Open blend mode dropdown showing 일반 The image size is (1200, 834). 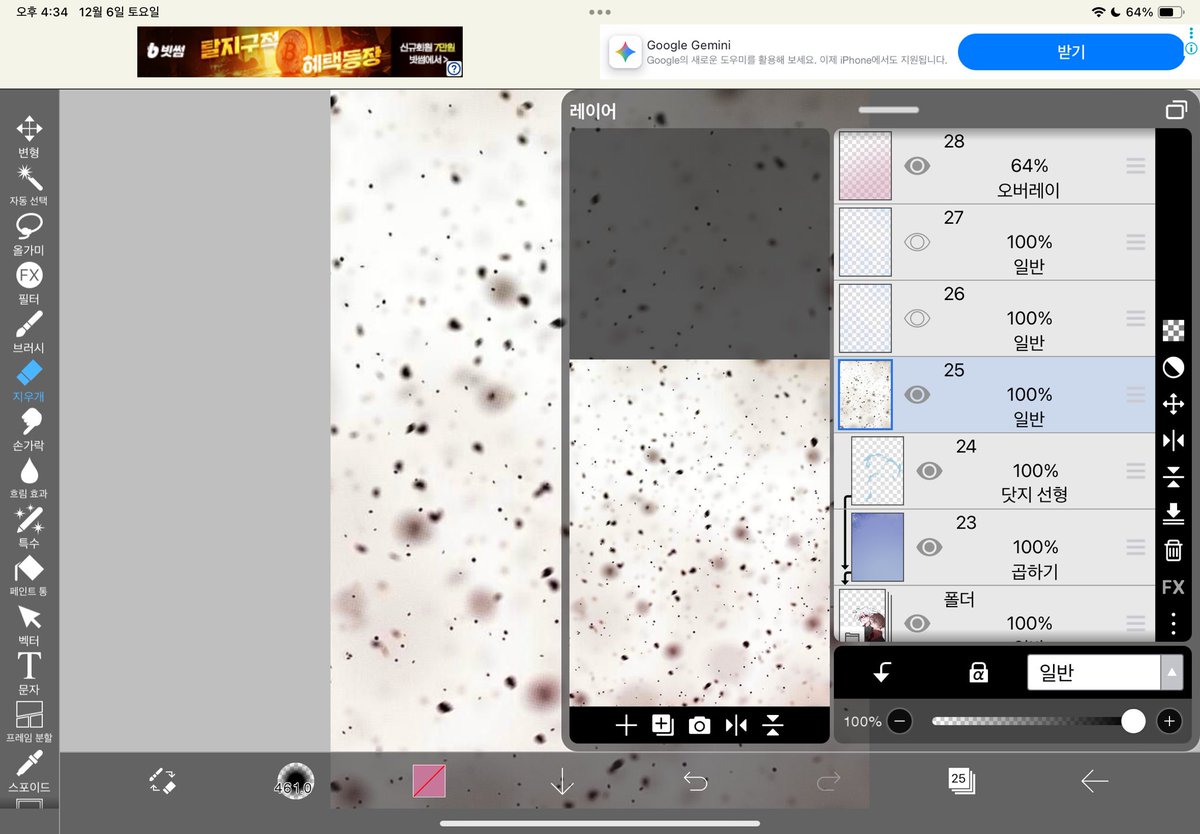(x=1105, y=673)
